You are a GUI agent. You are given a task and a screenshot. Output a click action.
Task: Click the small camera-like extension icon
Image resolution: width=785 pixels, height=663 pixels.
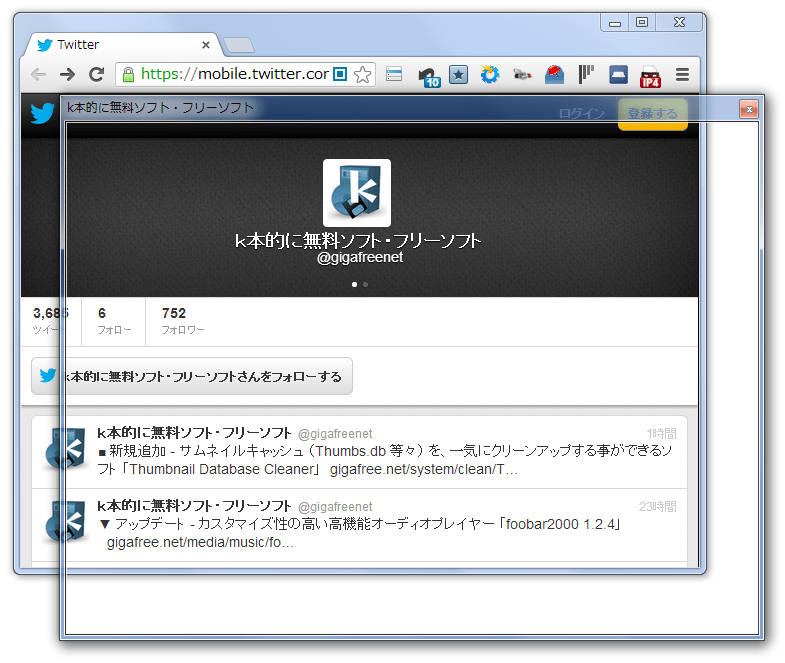pos(522,75)
